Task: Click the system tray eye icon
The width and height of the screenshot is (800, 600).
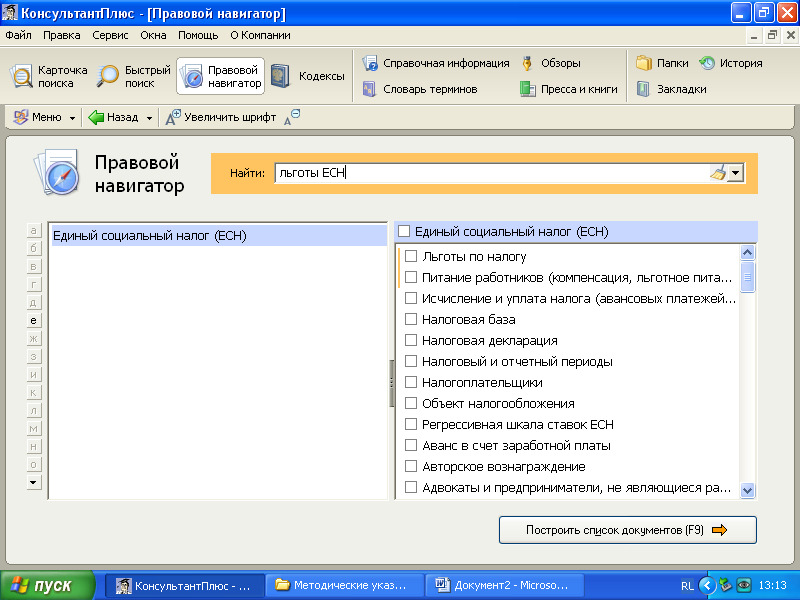Action: (744, 585)
